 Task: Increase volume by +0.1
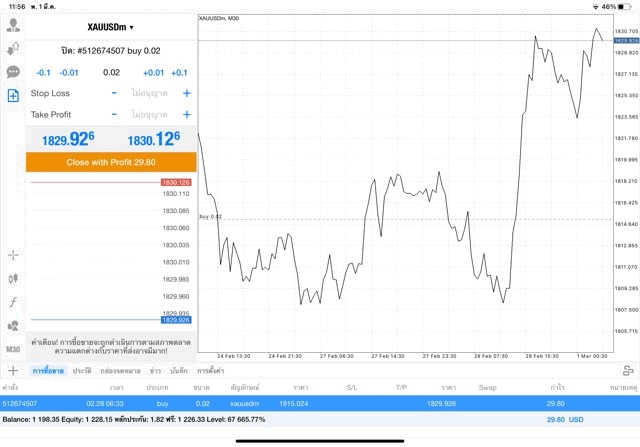(x=179, y=73)
